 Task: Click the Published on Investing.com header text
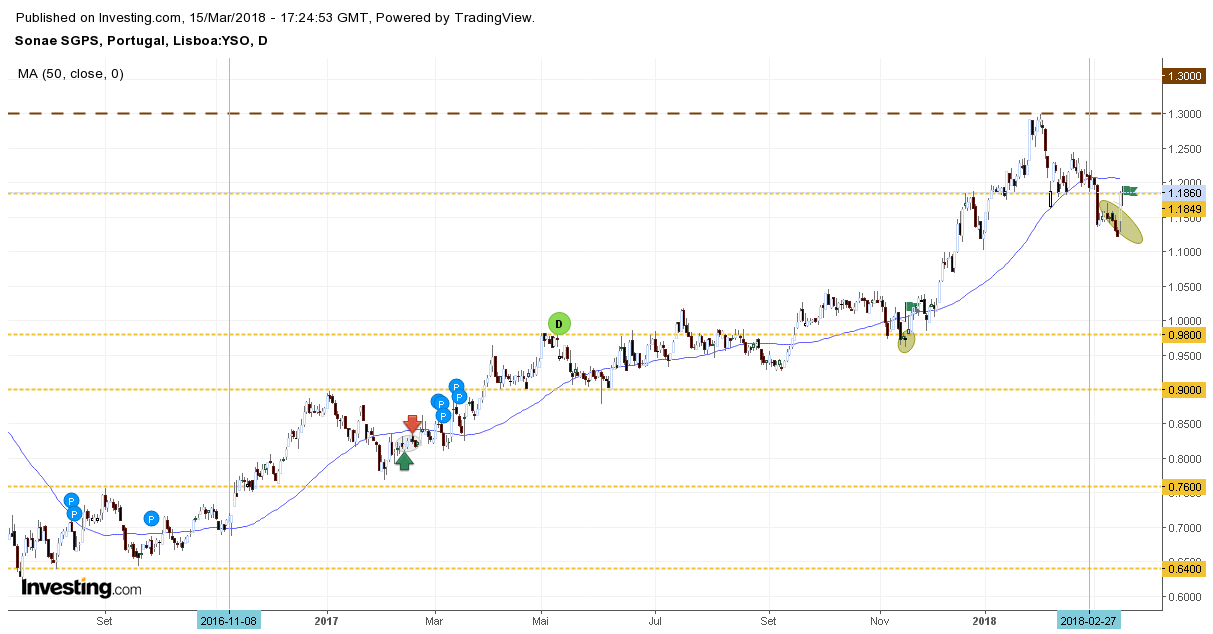[x=275, y=17]
